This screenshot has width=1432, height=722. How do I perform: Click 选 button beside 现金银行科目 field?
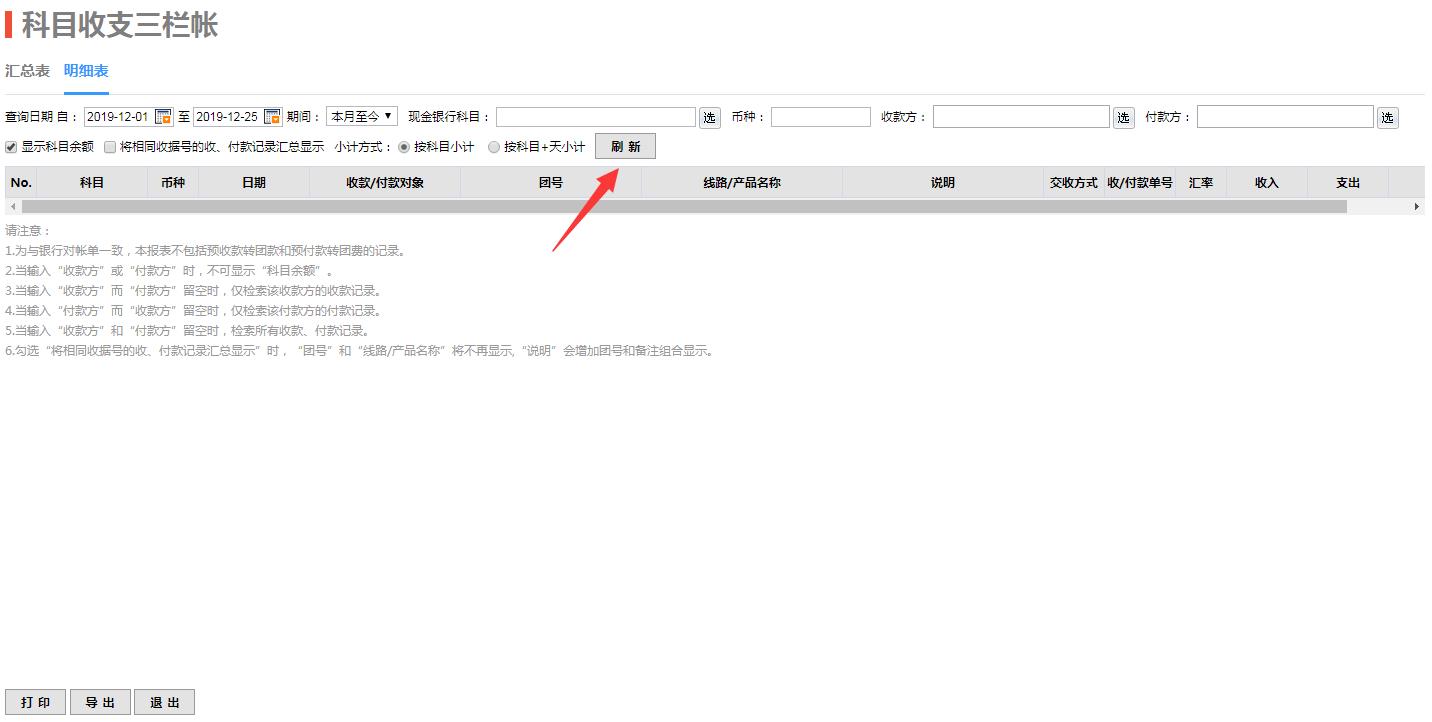pos(709,118)
